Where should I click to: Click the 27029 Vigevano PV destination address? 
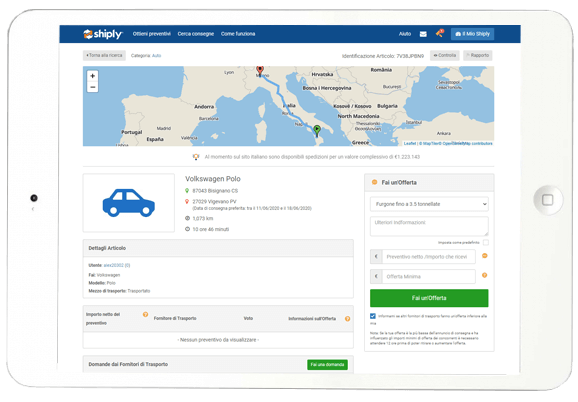coord(215,202)
